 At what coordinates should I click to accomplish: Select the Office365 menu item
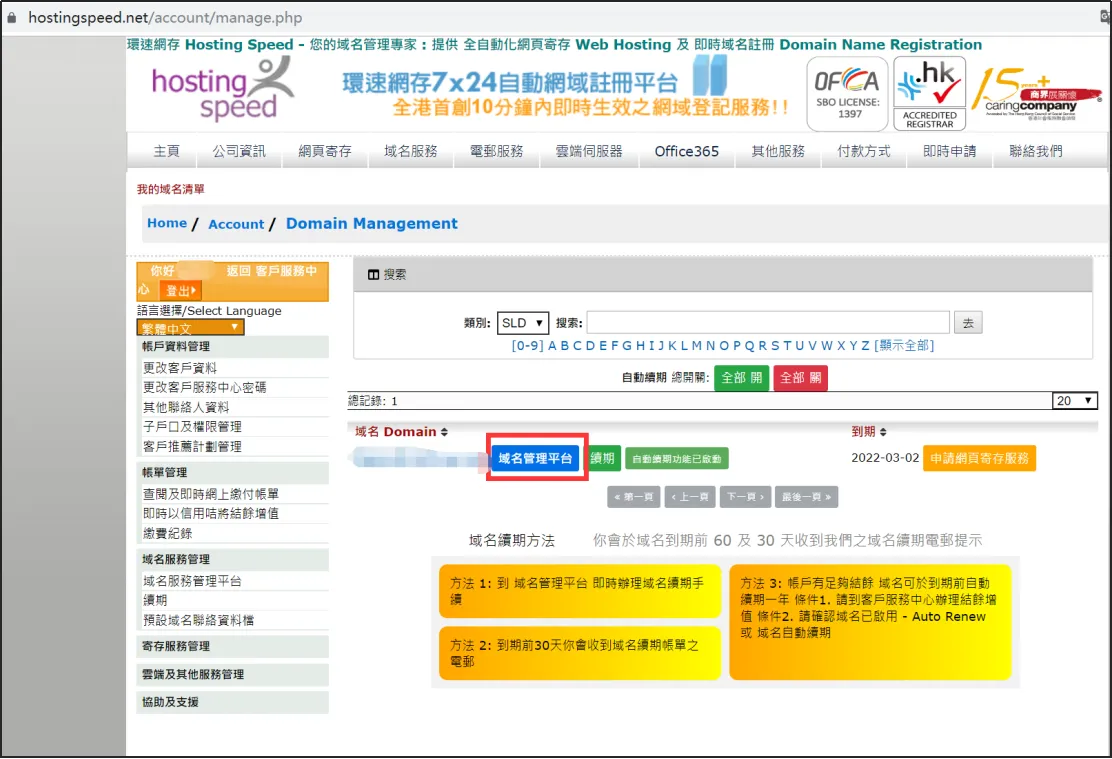click(x=685, y=151)
